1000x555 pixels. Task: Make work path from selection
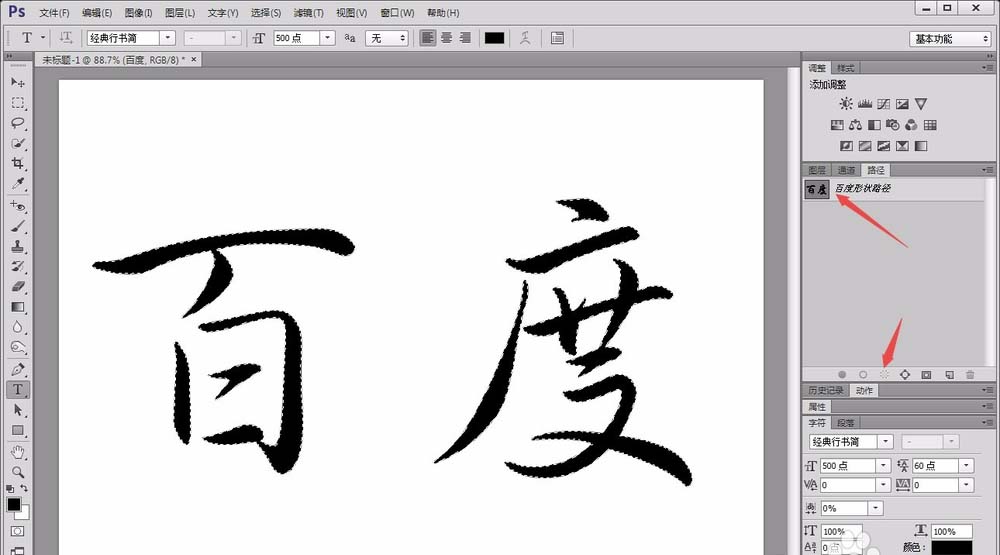(905, 375)
